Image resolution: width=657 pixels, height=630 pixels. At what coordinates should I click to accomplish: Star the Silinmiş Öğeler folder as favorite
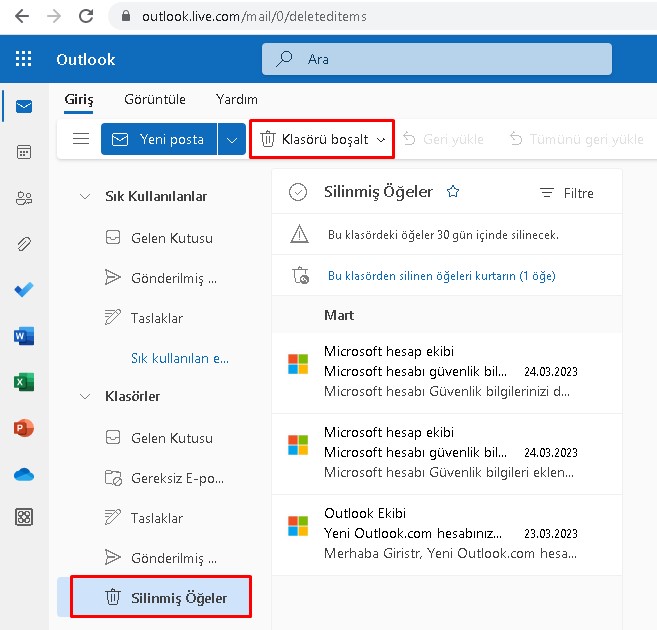point(453,192)
